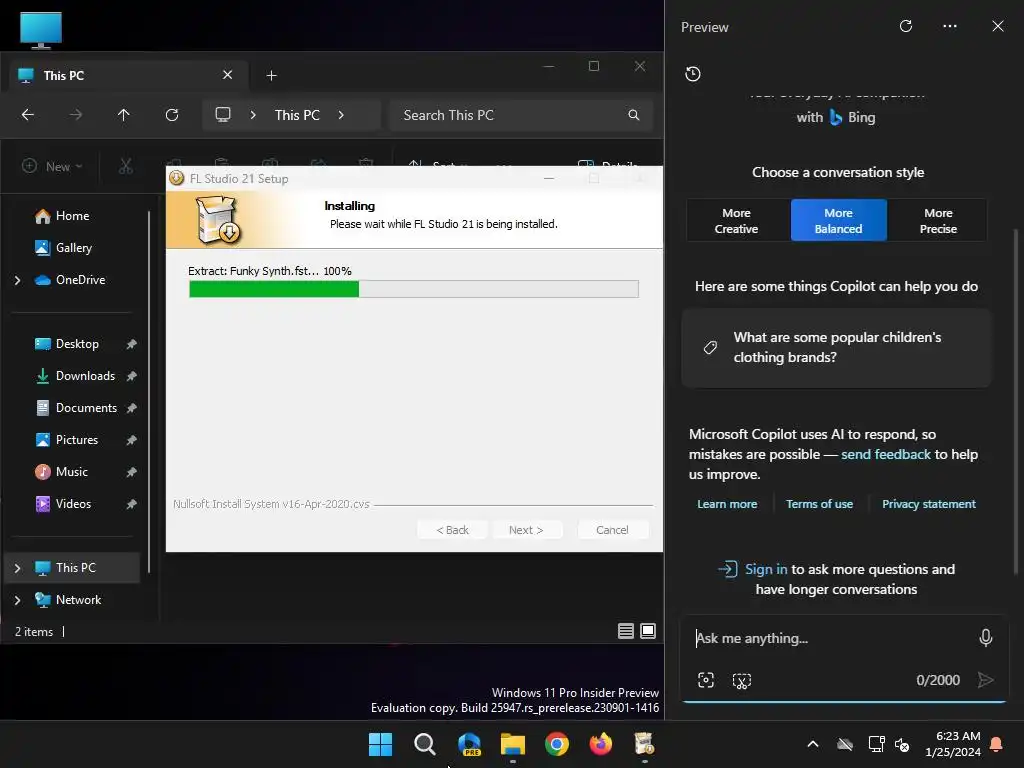1024x768 pixels.
Task: Click the This PC desktop icon
Action: coord(40,30)
